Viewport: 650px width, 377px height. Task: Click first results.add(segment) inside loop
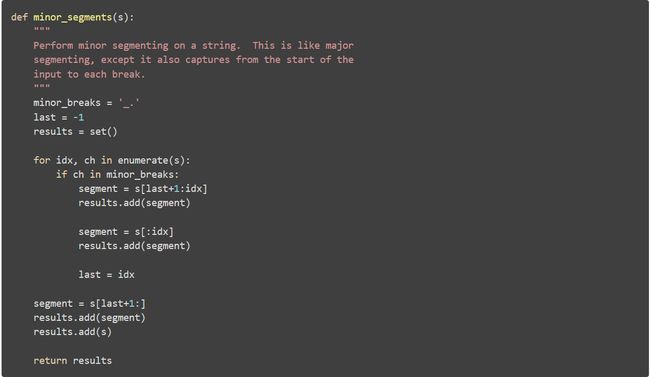(134, 203)
